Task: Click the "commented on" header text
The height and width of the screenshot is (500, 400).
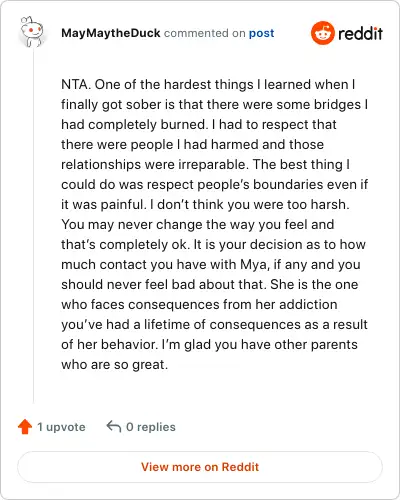Action: pyautogui.click(x=205, y=33)
